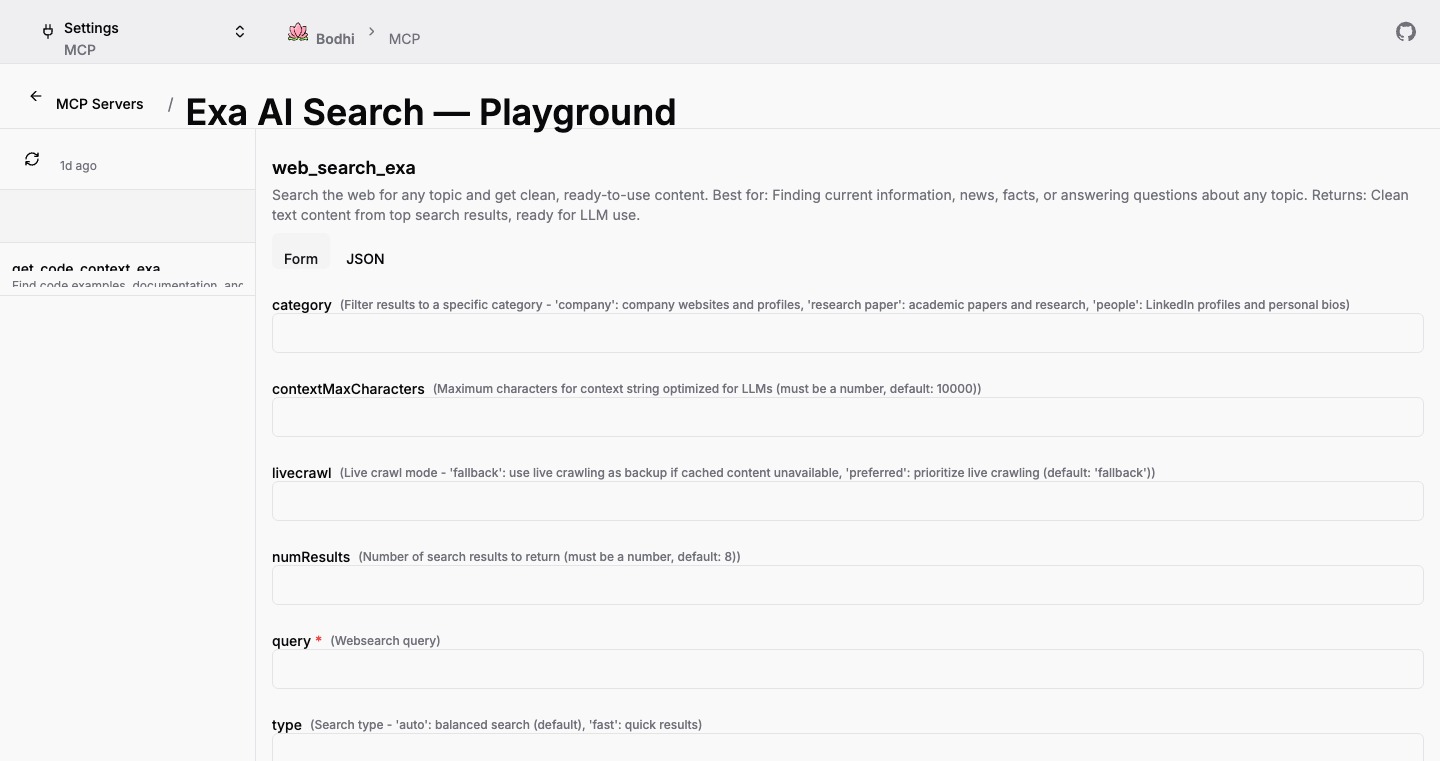Refresh the tools list with the sync icon
Screen dimensions: 1440x761
[x=31, y=158]
